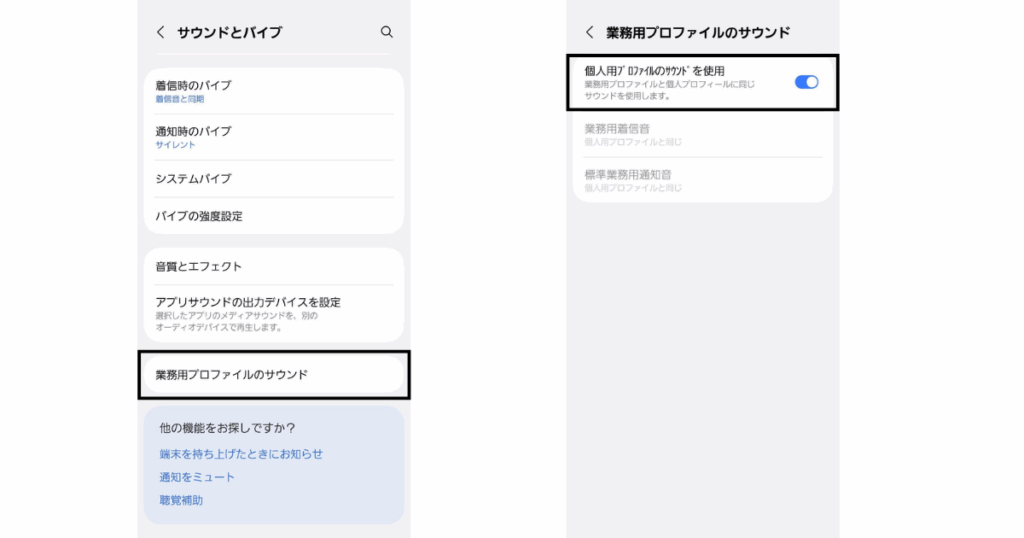
Task: Select 標準業務用通知音 option
Action: pos(703,180)
